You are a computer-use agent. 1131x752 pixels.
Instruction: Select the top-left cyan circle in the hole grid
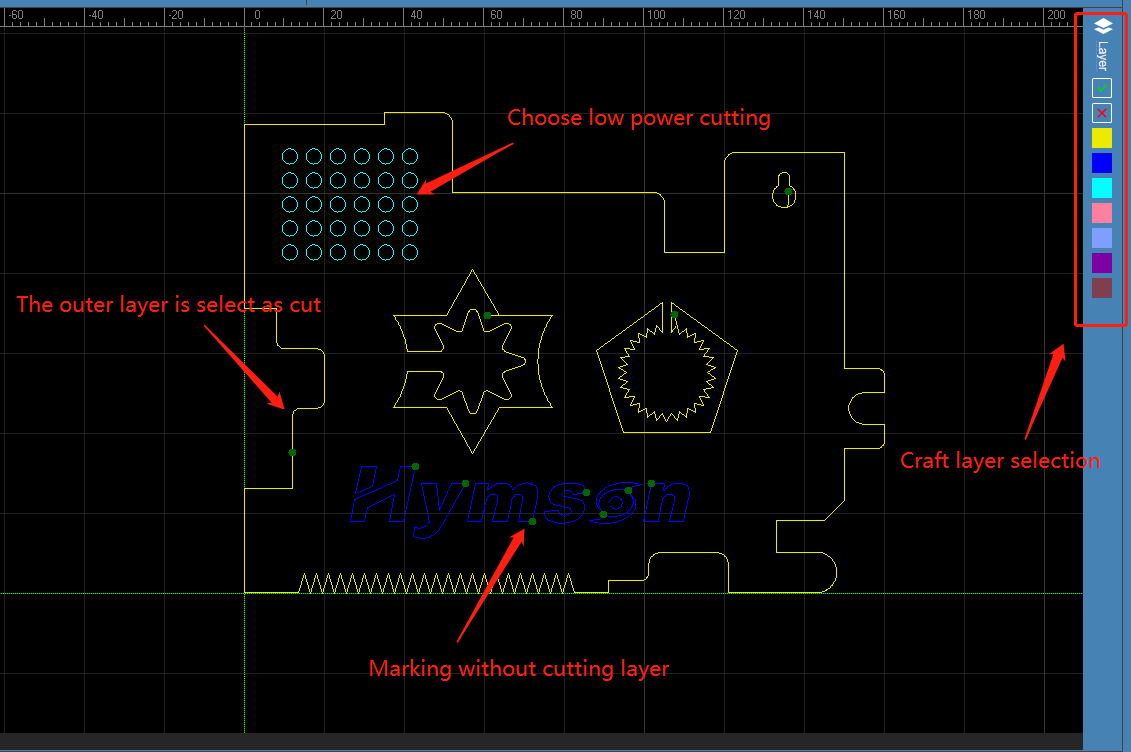[x=290, y=156]
